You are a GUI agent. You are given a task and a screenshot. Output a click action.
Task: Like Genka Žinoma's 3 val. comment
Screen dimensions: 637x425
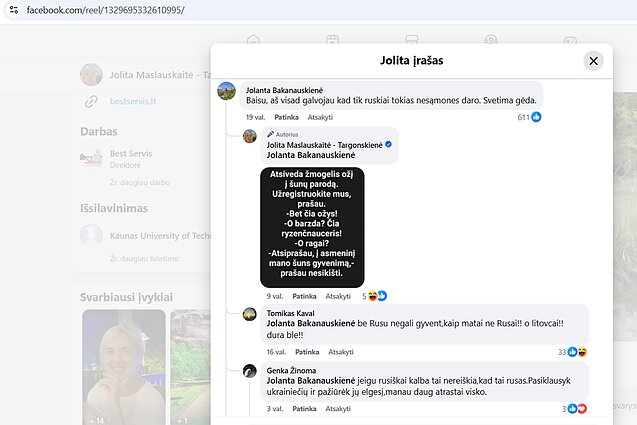pos(304,409)
